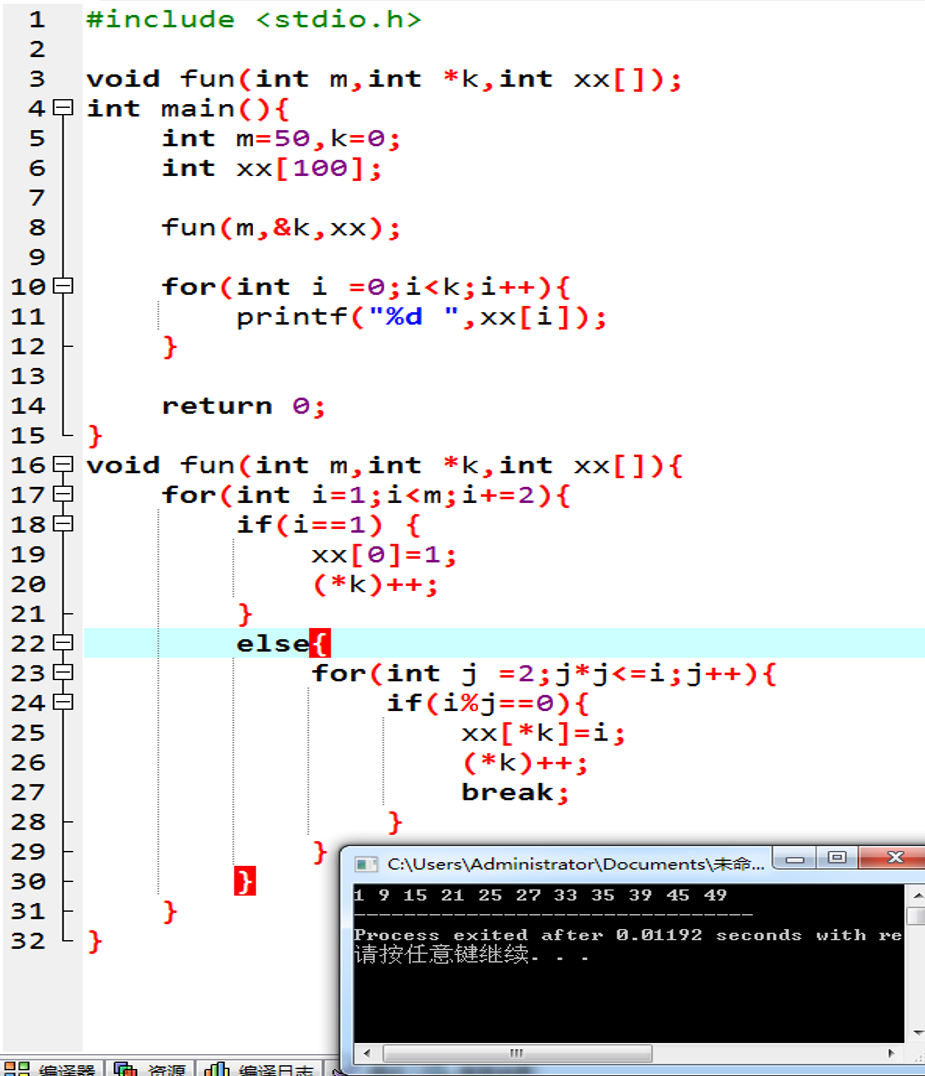The image size is (925, 1076).
Task: Click "return 0;" on line 14
Action: point(243,406)
